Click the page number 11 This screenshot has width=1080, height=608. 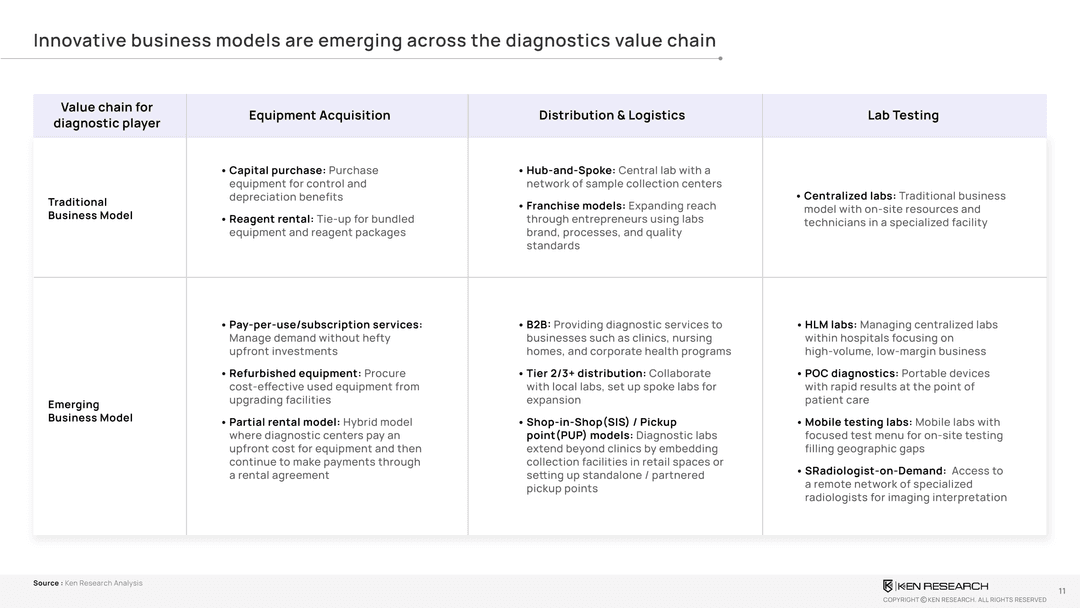1062,591
